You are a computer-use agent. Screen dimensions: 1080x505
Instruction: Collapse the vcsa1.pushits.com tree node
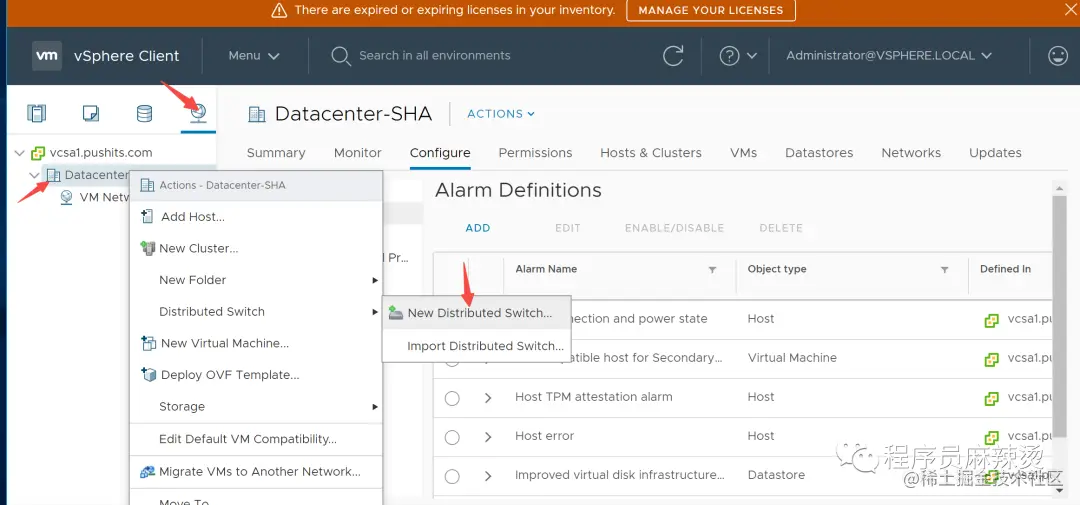pos(19,153)
